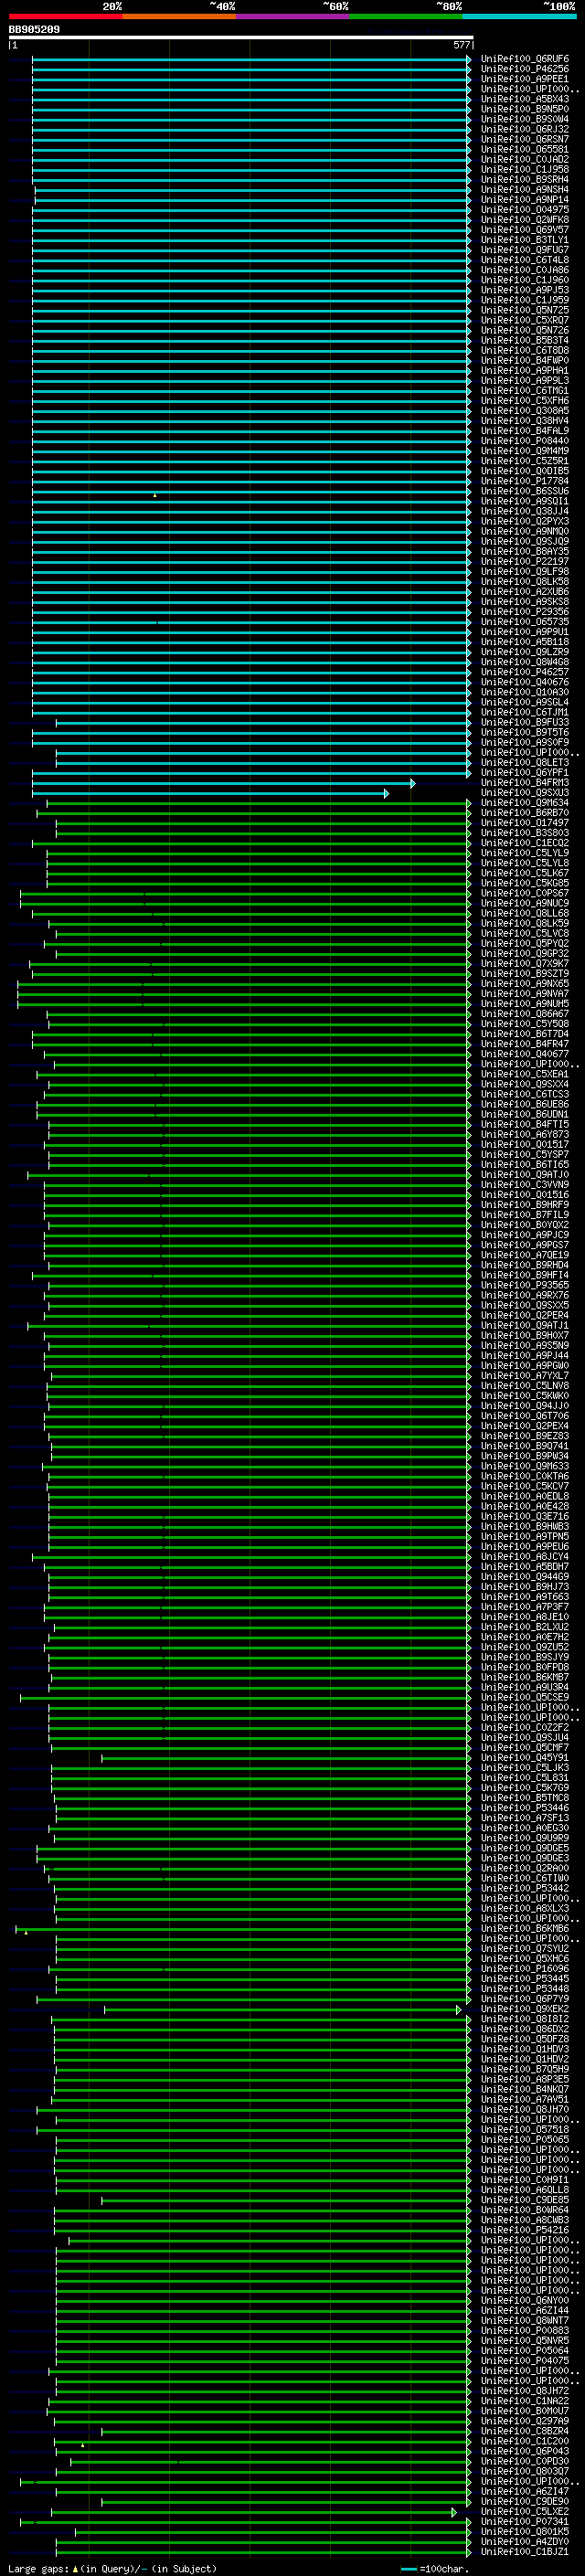The height and width of the screenshot is (2576, 585).
Task: Click the yellow large-gap triangle in legend
Action: 75,2568
